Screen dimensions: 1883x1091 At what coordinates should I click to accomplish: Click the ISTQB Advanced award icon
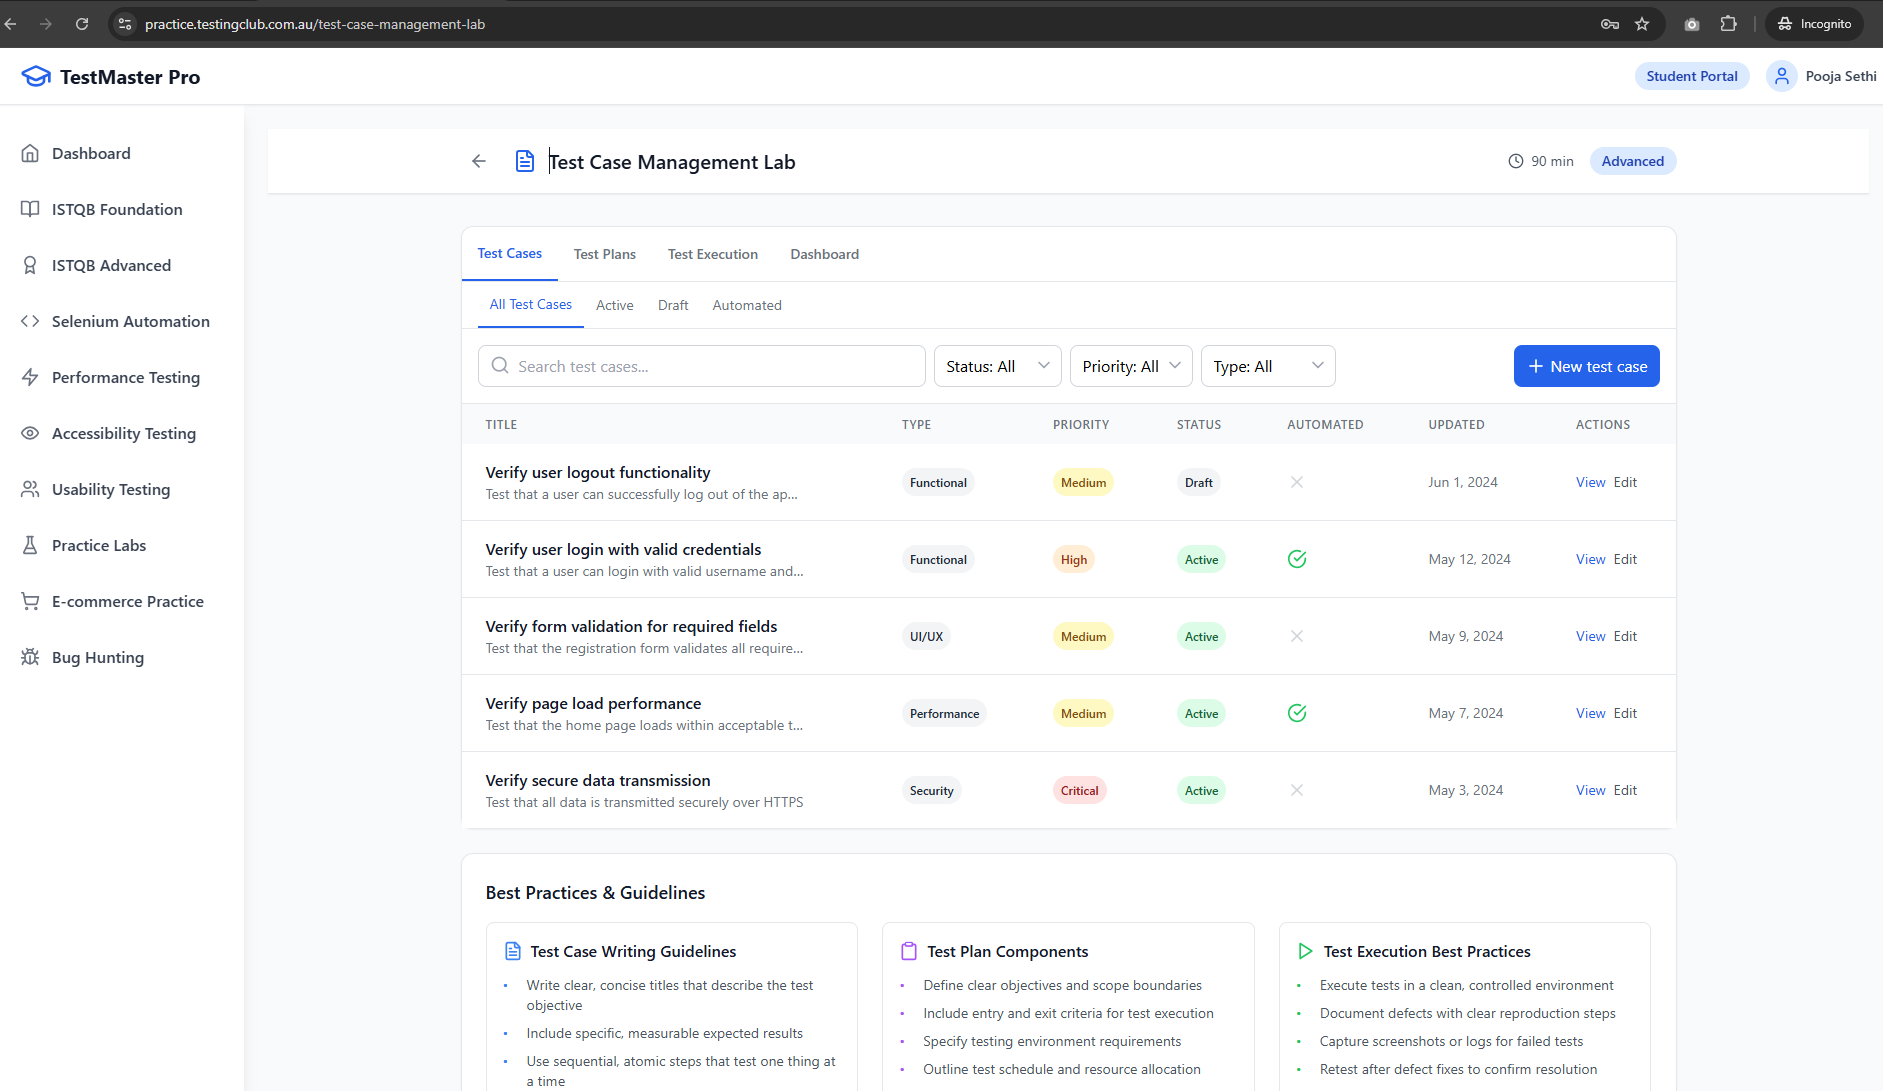pyautogui.click(x=30, y=265)
